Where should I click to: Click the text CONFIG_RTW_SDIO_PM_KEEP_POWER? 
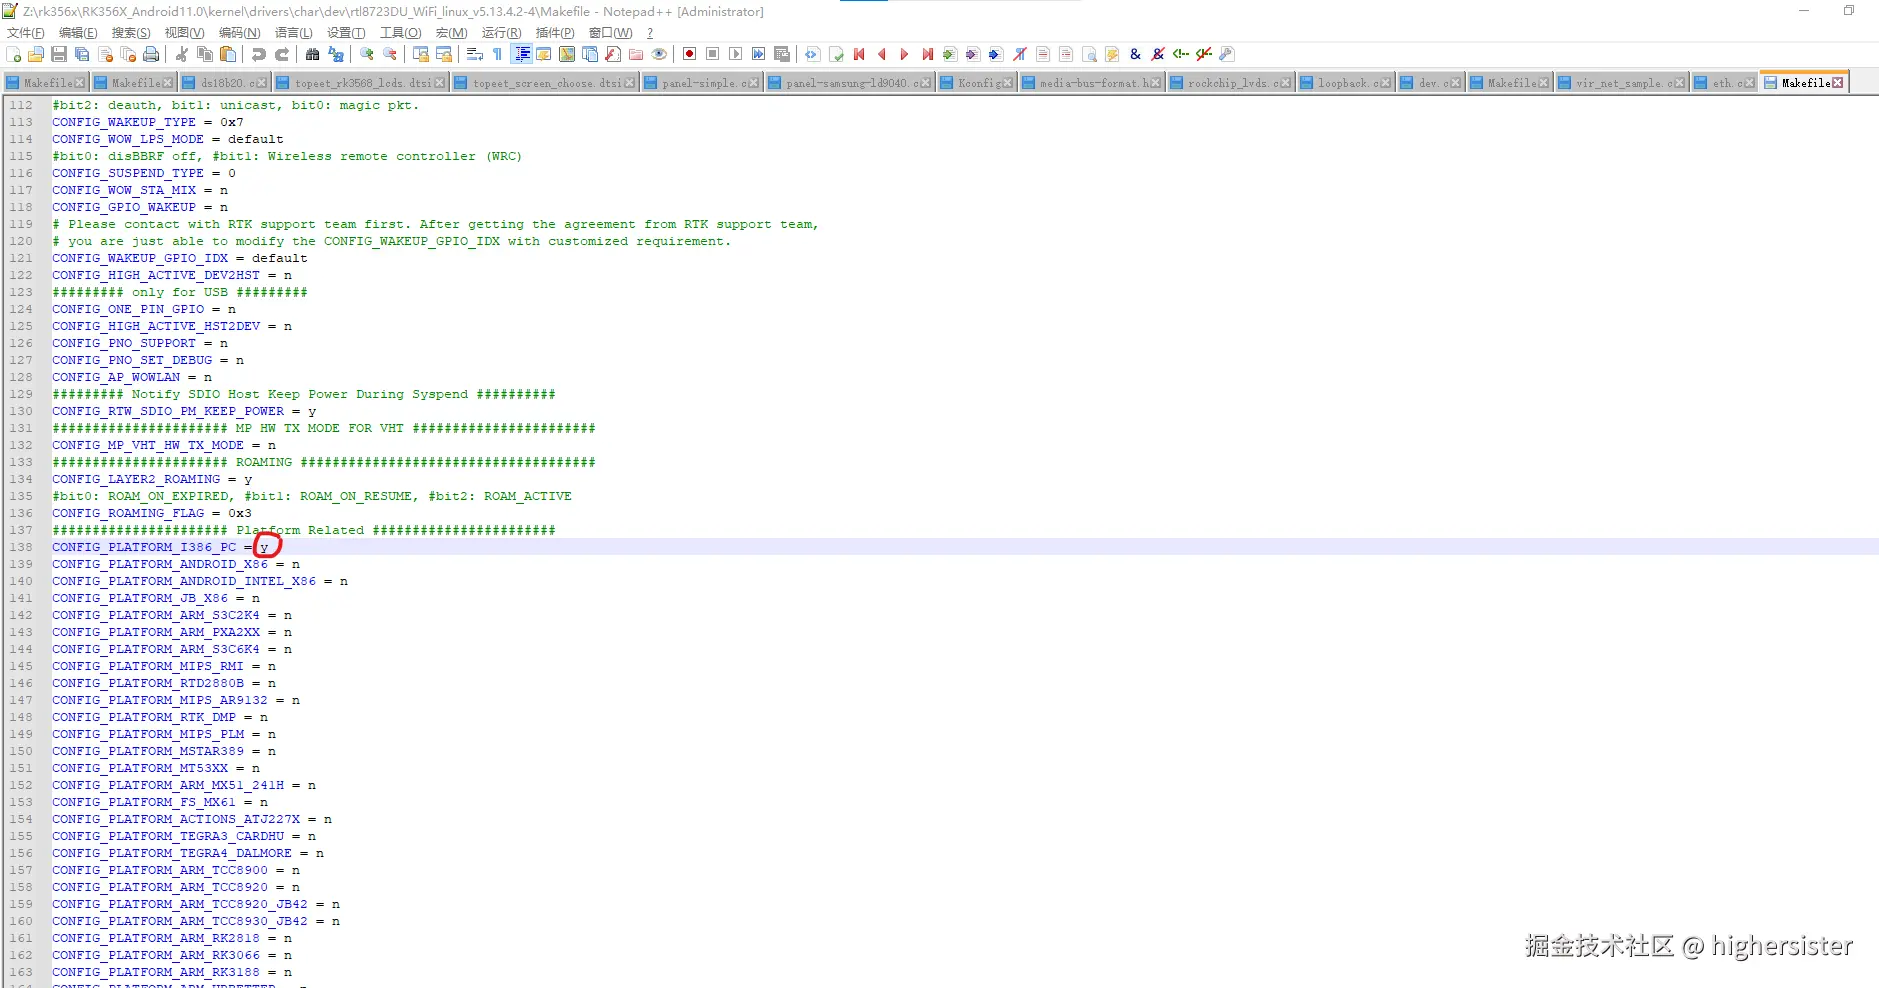point(168,411)
